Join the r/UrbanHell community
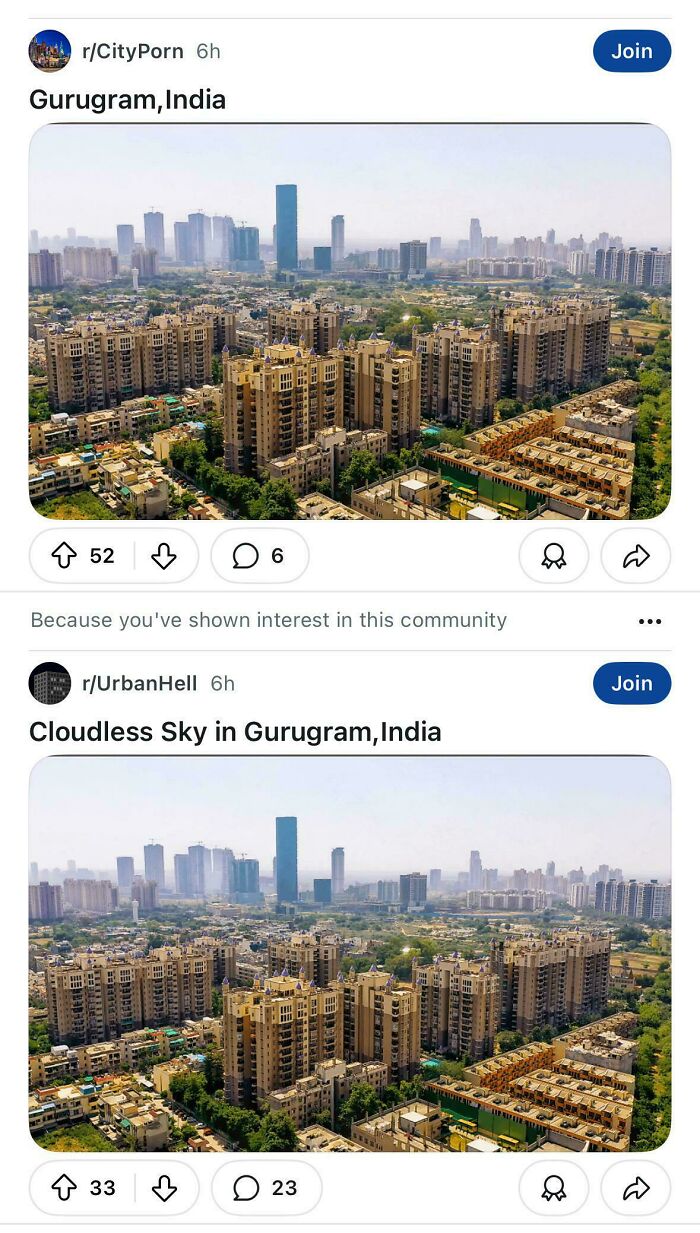This screenshot has width=700, height=1233. 632,683
